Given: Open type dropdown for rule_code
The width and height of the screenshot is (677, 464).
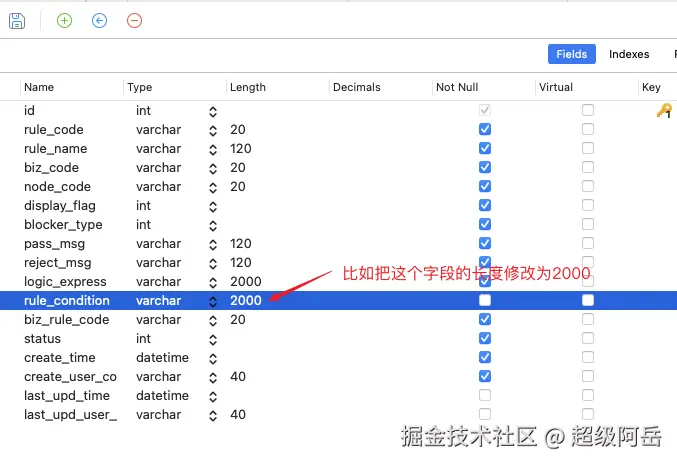Looking at the screenshot, I should [213, 131].
